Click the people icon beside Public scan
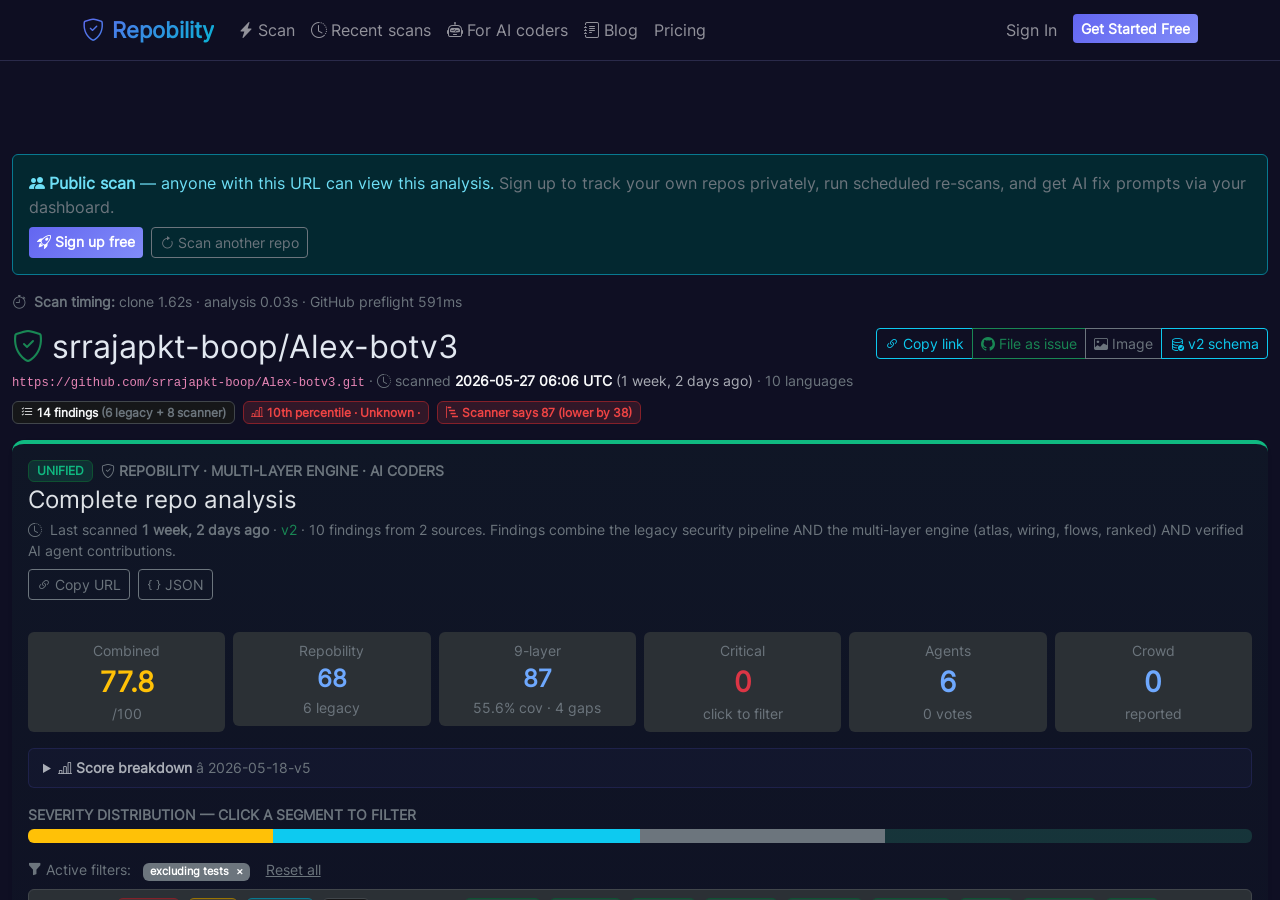 [x=37, y=183]
